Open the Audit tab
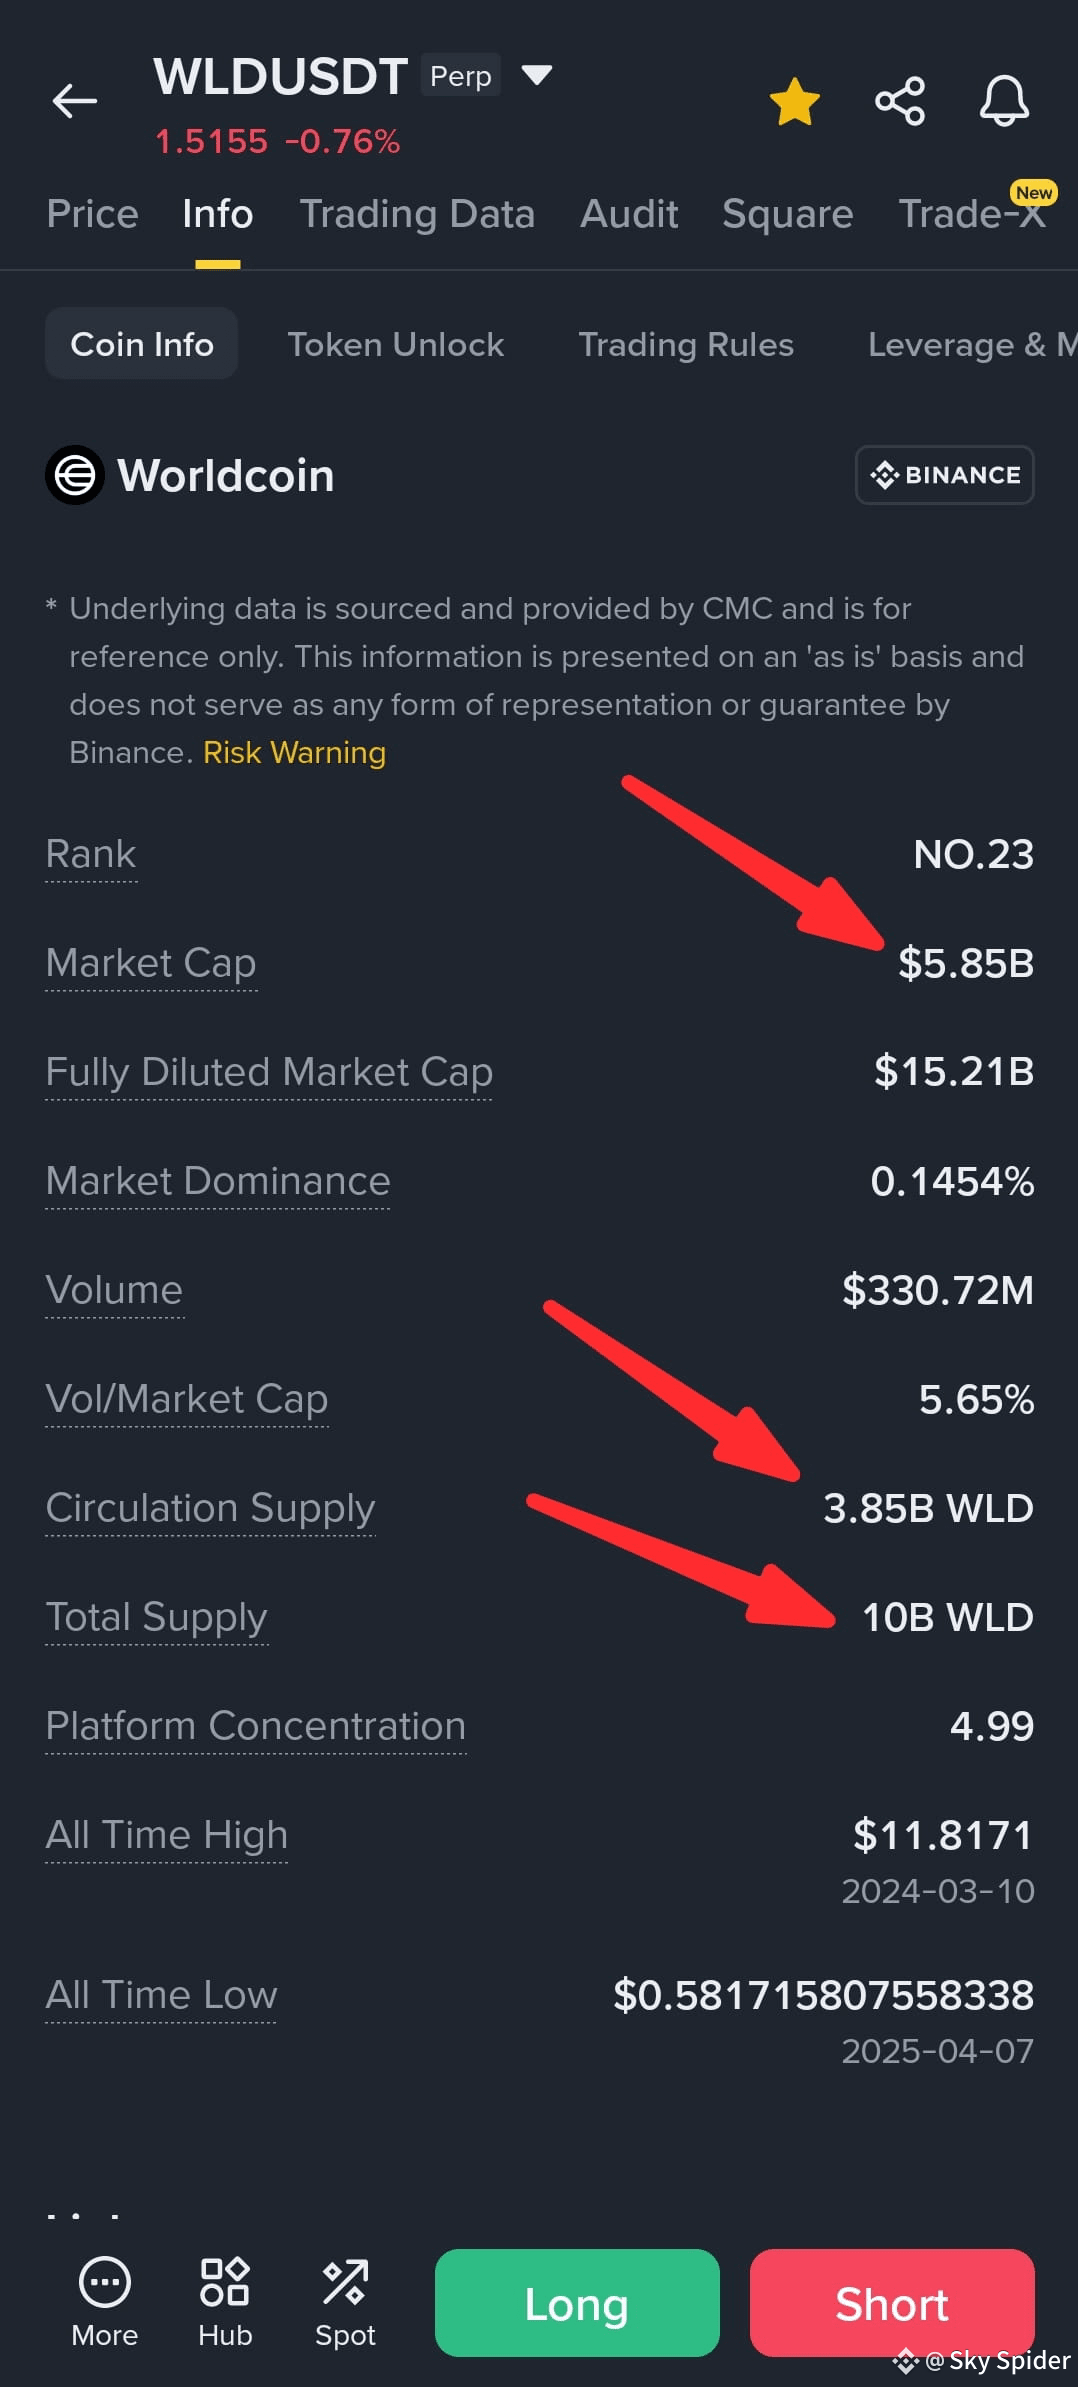Screen dimensions: 1078x2387 [x=629, y=214]
